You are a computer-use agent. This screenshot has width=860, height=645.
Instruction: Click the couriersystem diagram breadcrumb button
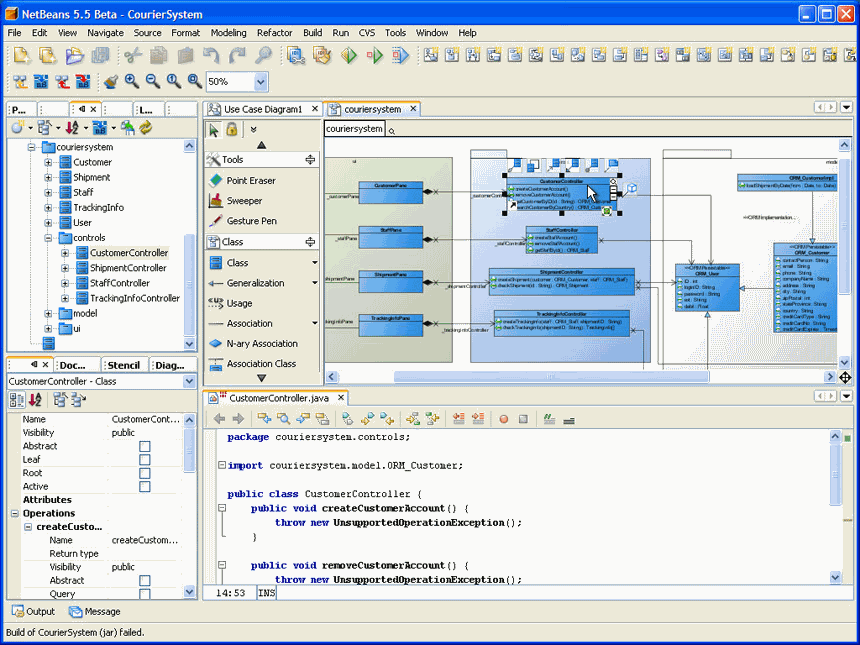click(354, 129)
